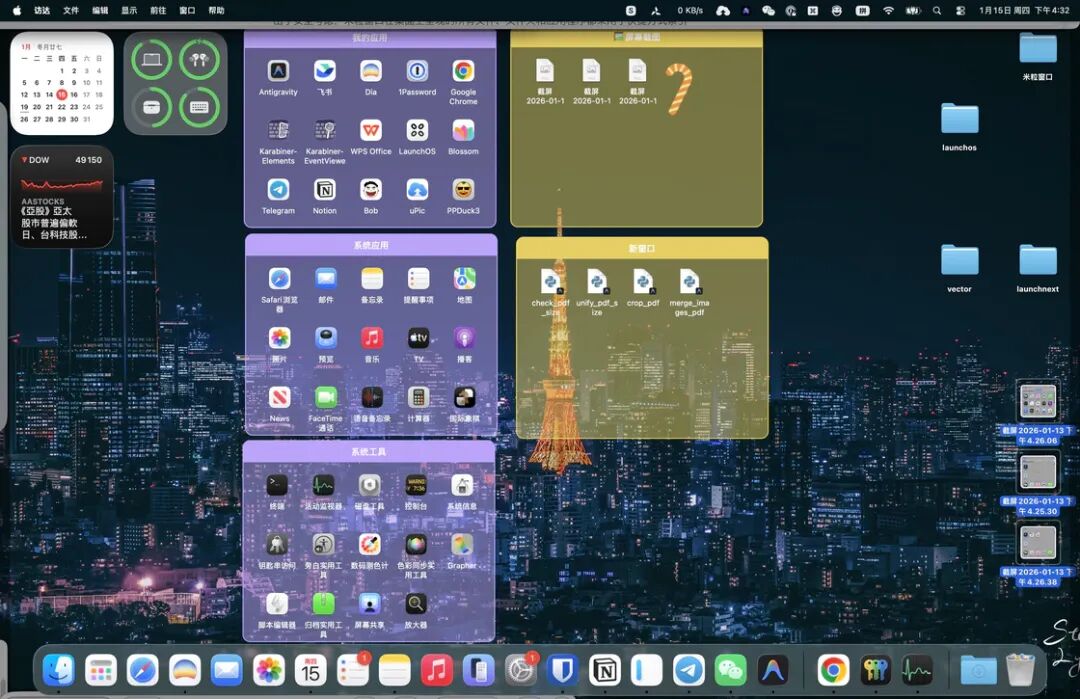Launch FaceTime from system apps panel
The height and width of the screenshot is (699, 1080).
click(325, 397)
